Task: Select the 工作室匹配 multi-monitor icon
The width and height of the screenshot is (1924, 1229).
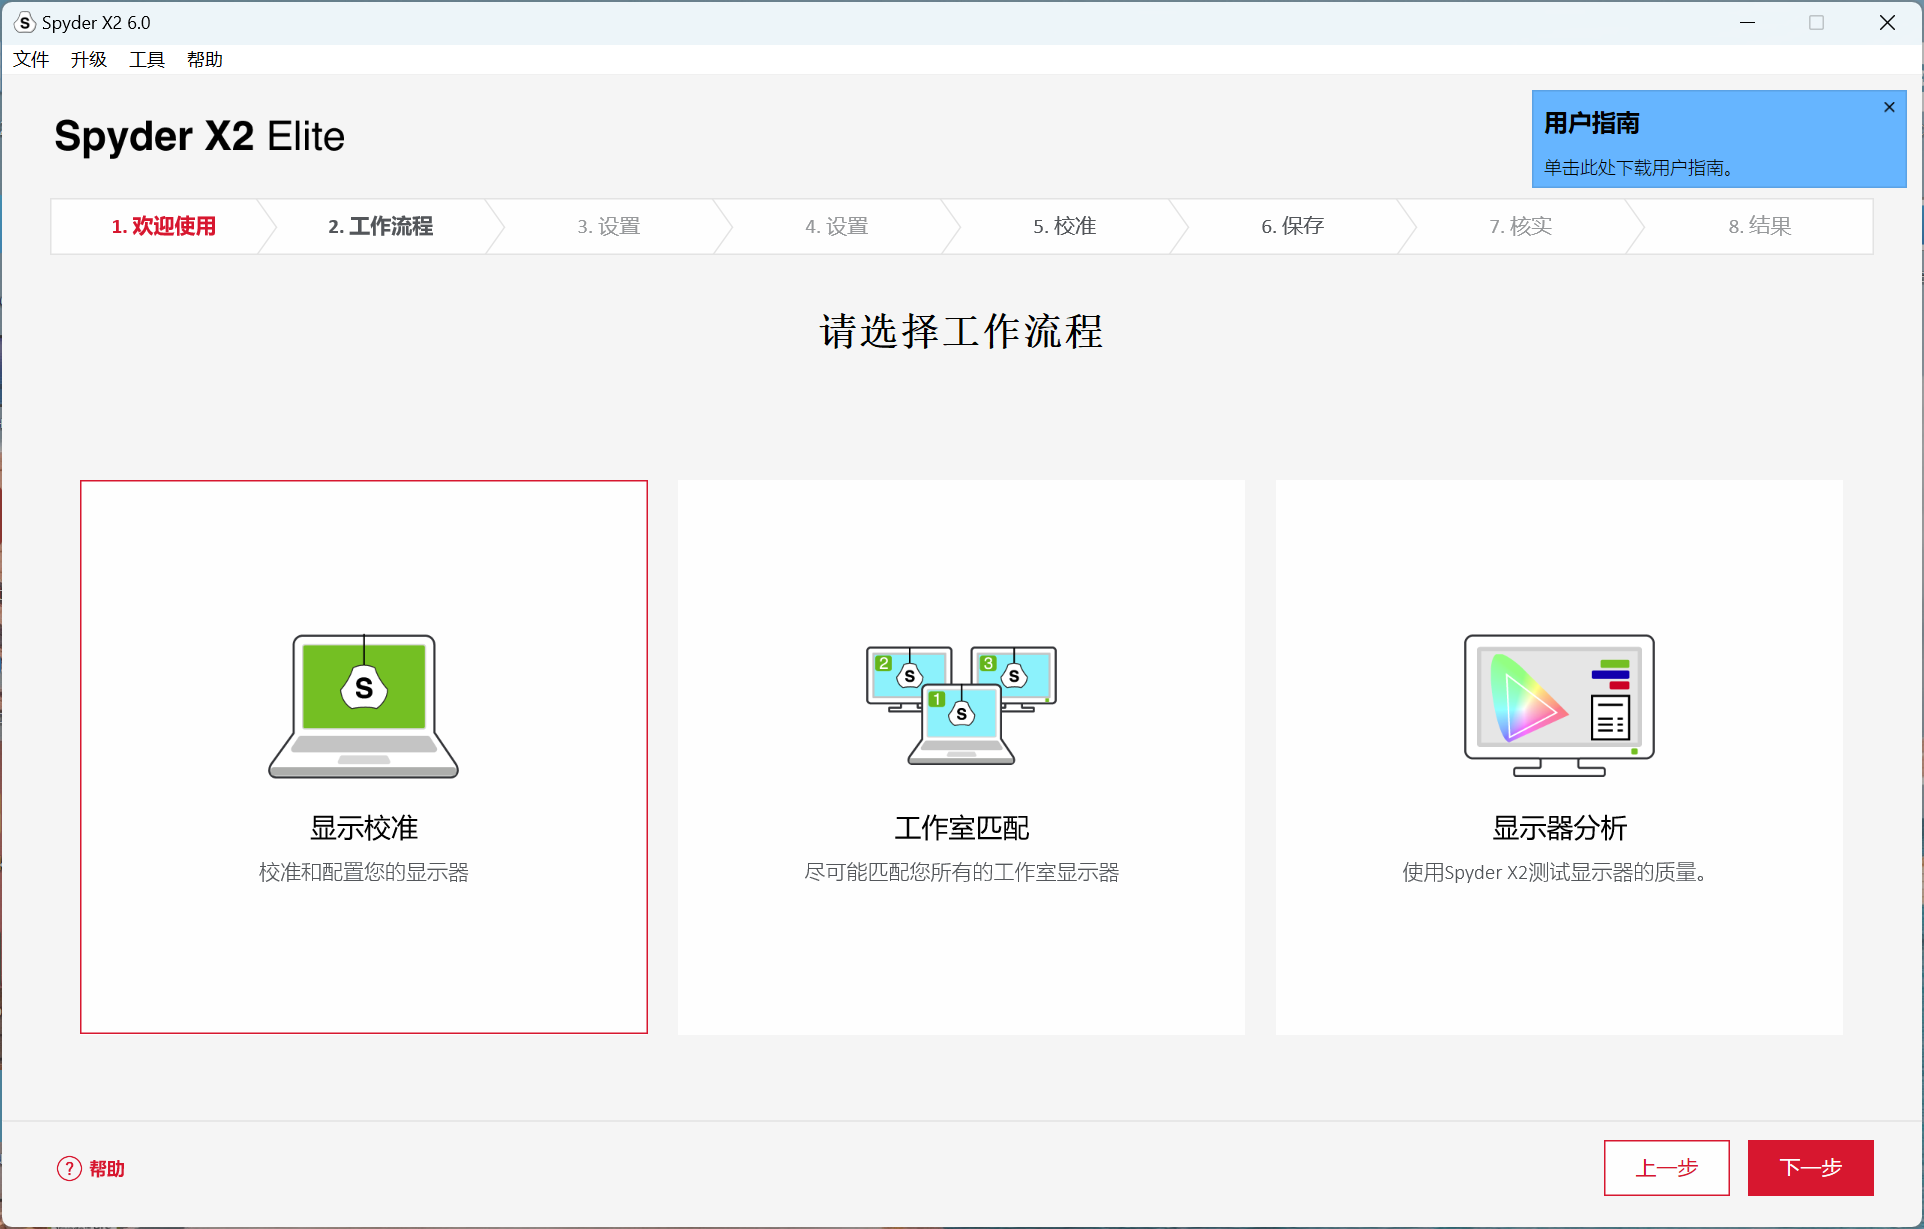Action: [x=961, y=705]
